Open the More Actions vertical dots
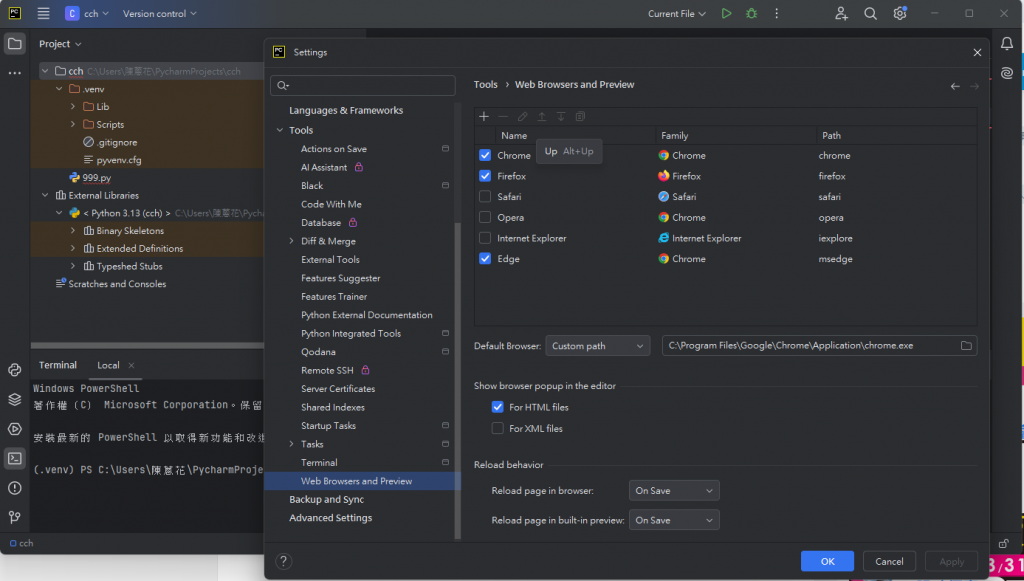Screen dimensions: 1024x581 pyautogui.click(x=776, y=13)
